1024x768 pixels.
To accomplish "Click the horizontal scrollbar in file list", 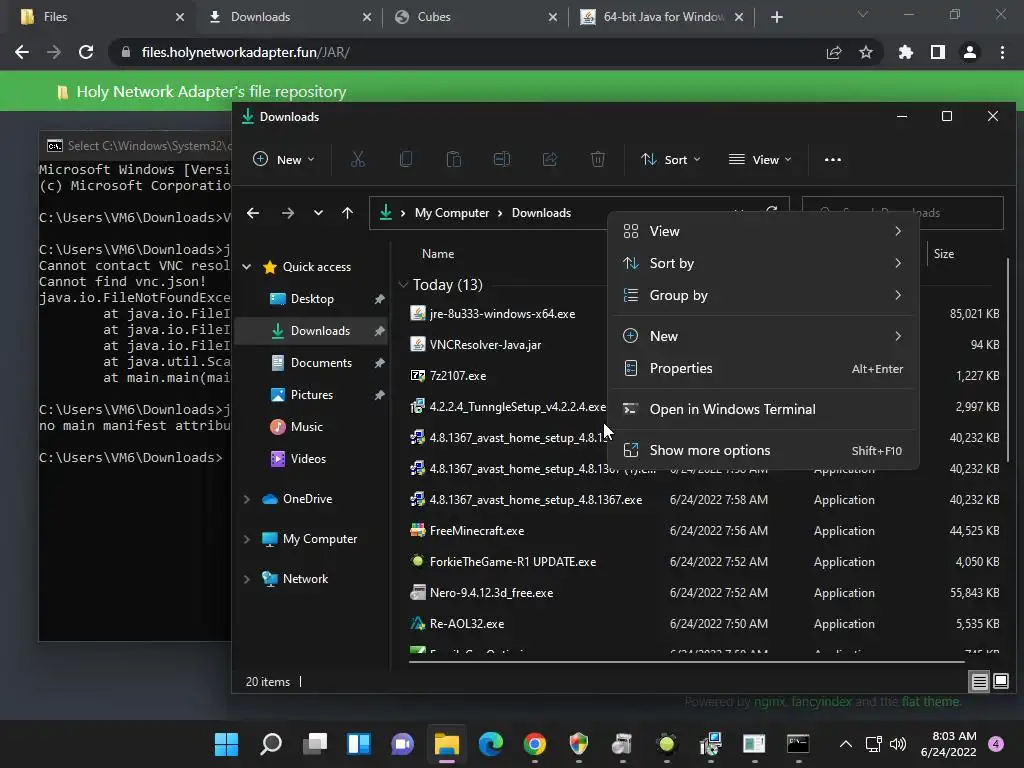I will pyautogui.click(x=686, y=662).
